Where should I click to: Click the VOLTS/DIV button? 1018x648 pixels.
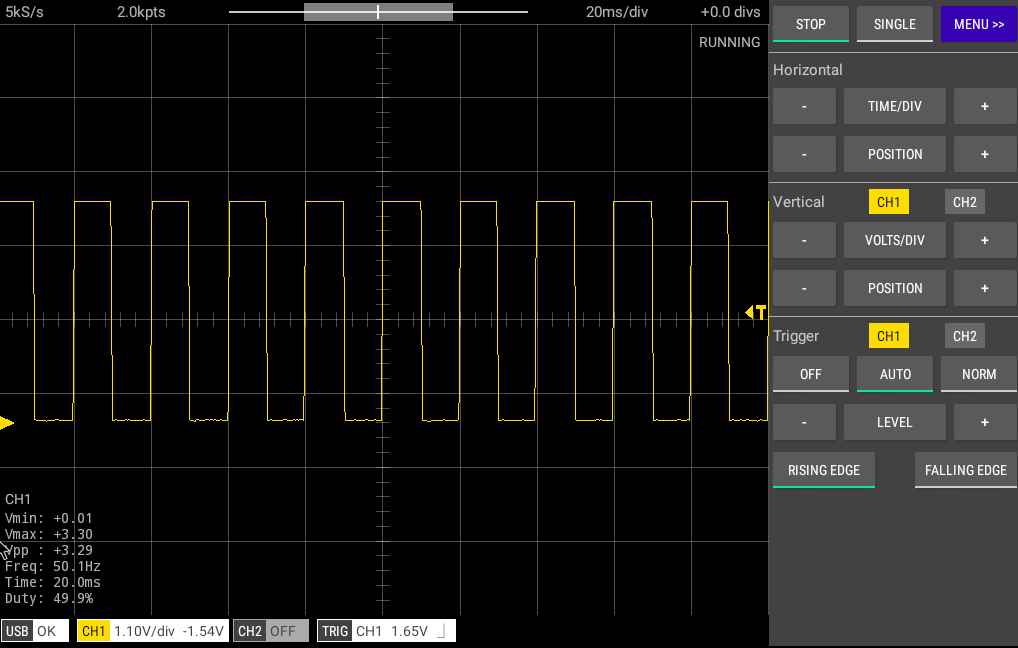click(895, 240)
